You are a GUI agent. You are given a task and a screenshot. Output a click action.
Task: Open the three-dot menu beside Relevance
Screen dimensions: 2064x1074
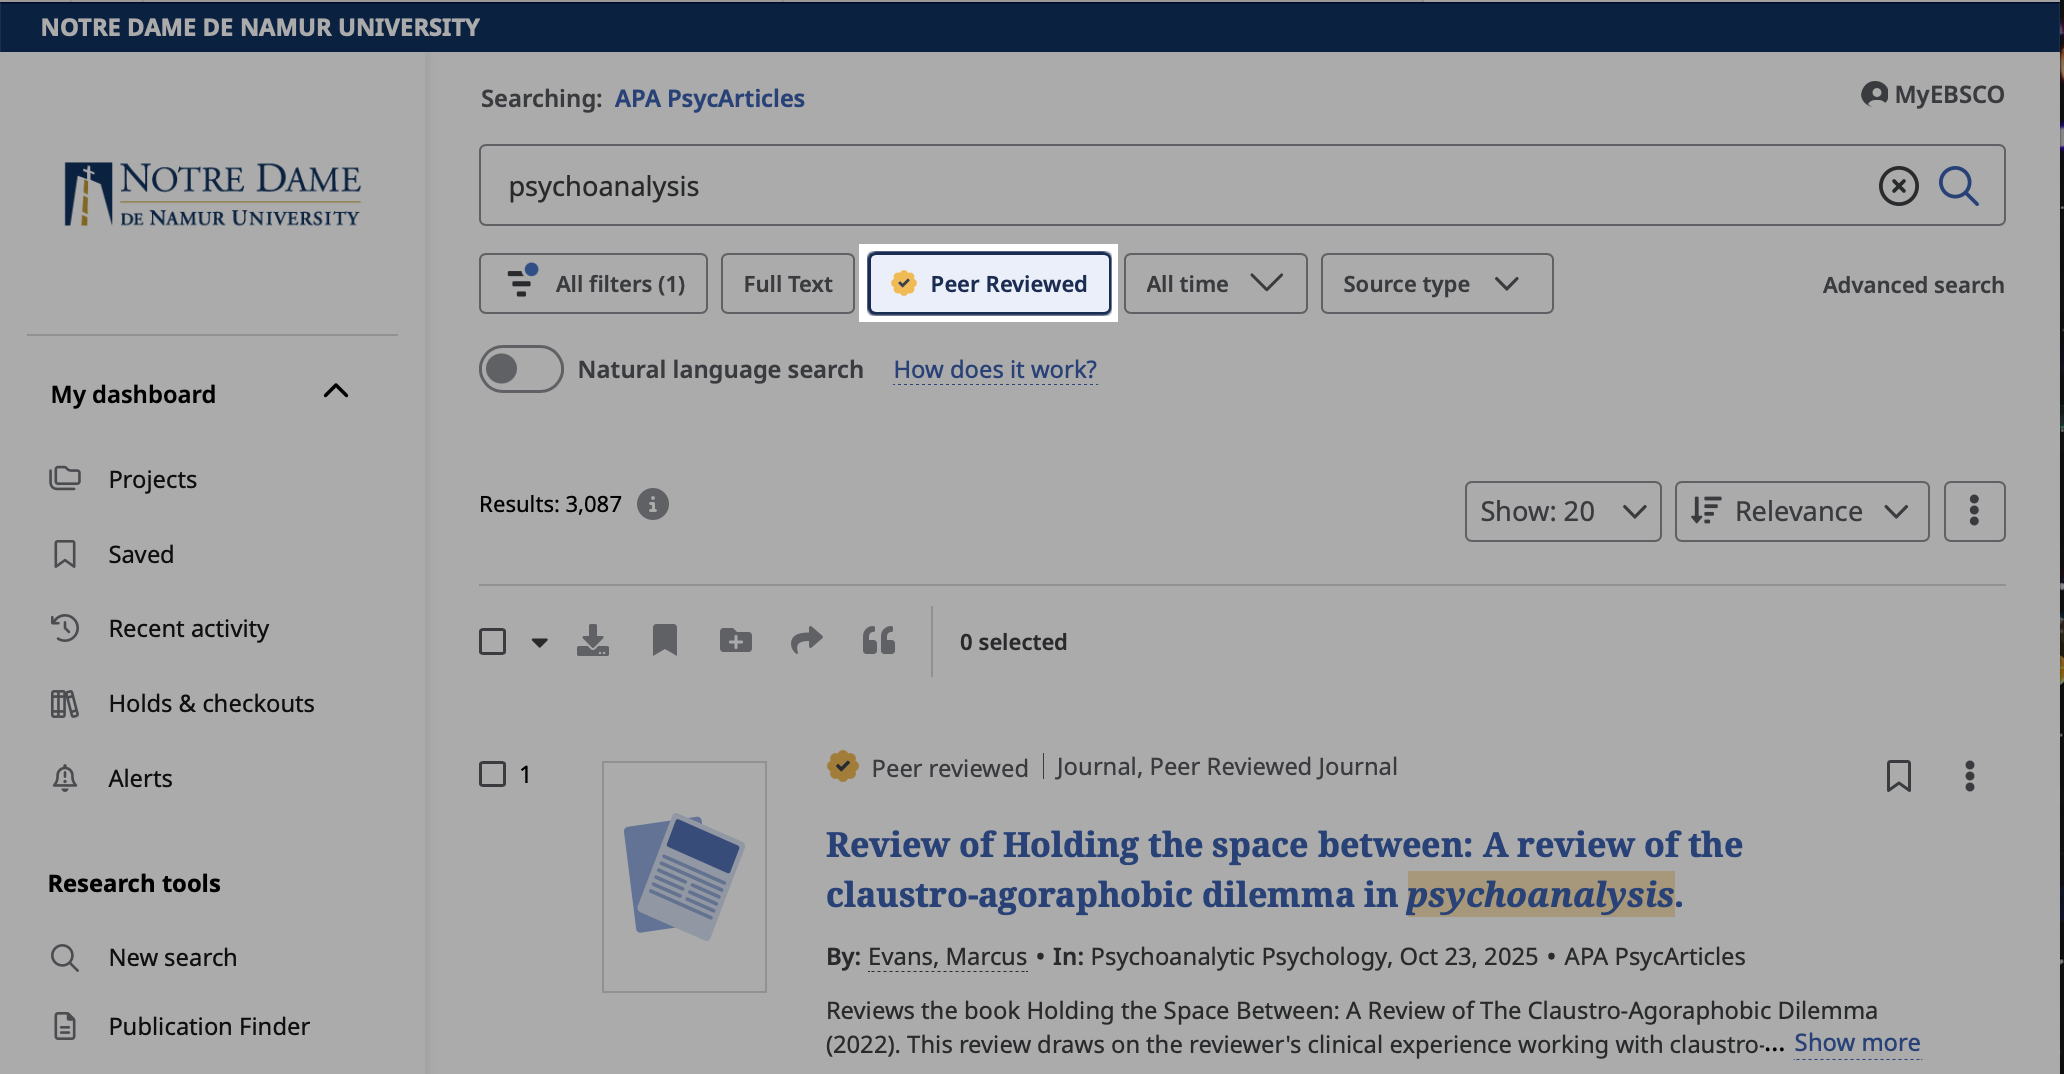1974,511
